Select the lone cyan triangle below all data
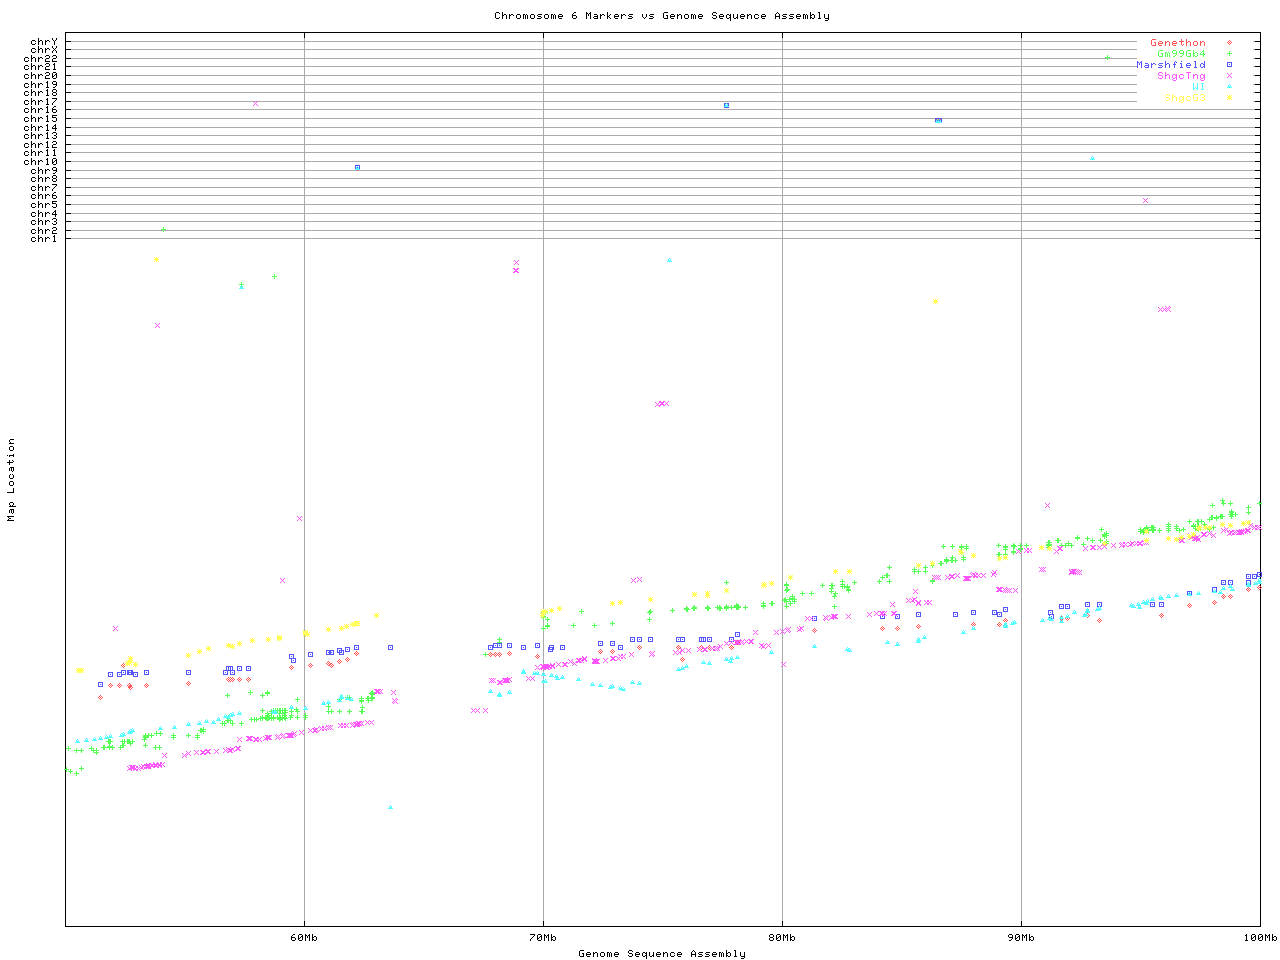 coord(390,807)
